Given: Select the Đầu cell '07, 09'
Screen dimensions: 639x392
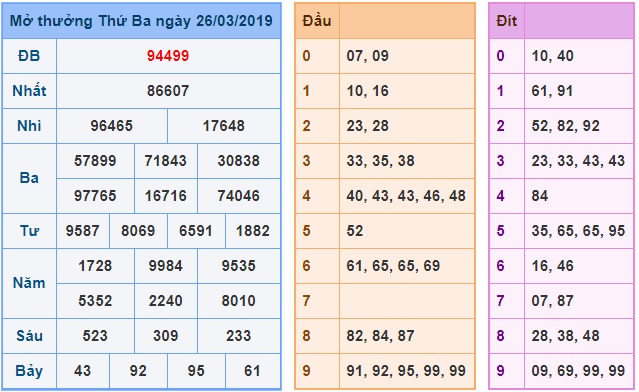Looking at the screenshot, I should pos(407,56).
